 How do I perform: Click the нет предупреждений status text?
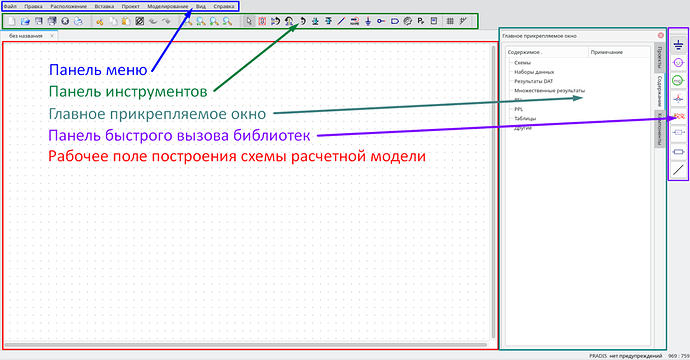point(635,356)
